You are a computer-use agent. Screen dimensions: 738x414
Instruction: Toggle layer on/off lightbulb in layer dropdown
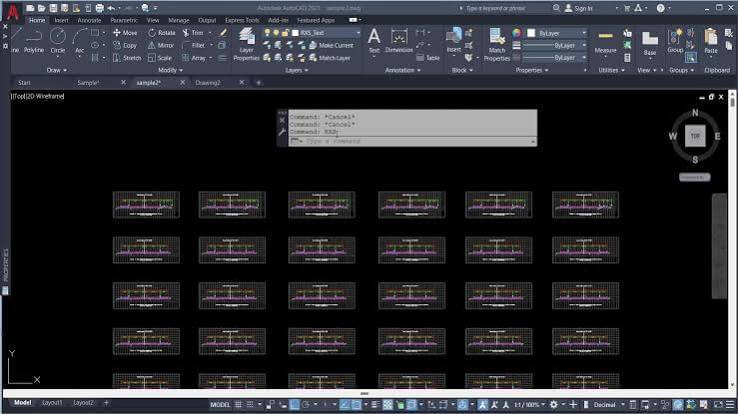(x=267, y=33)
